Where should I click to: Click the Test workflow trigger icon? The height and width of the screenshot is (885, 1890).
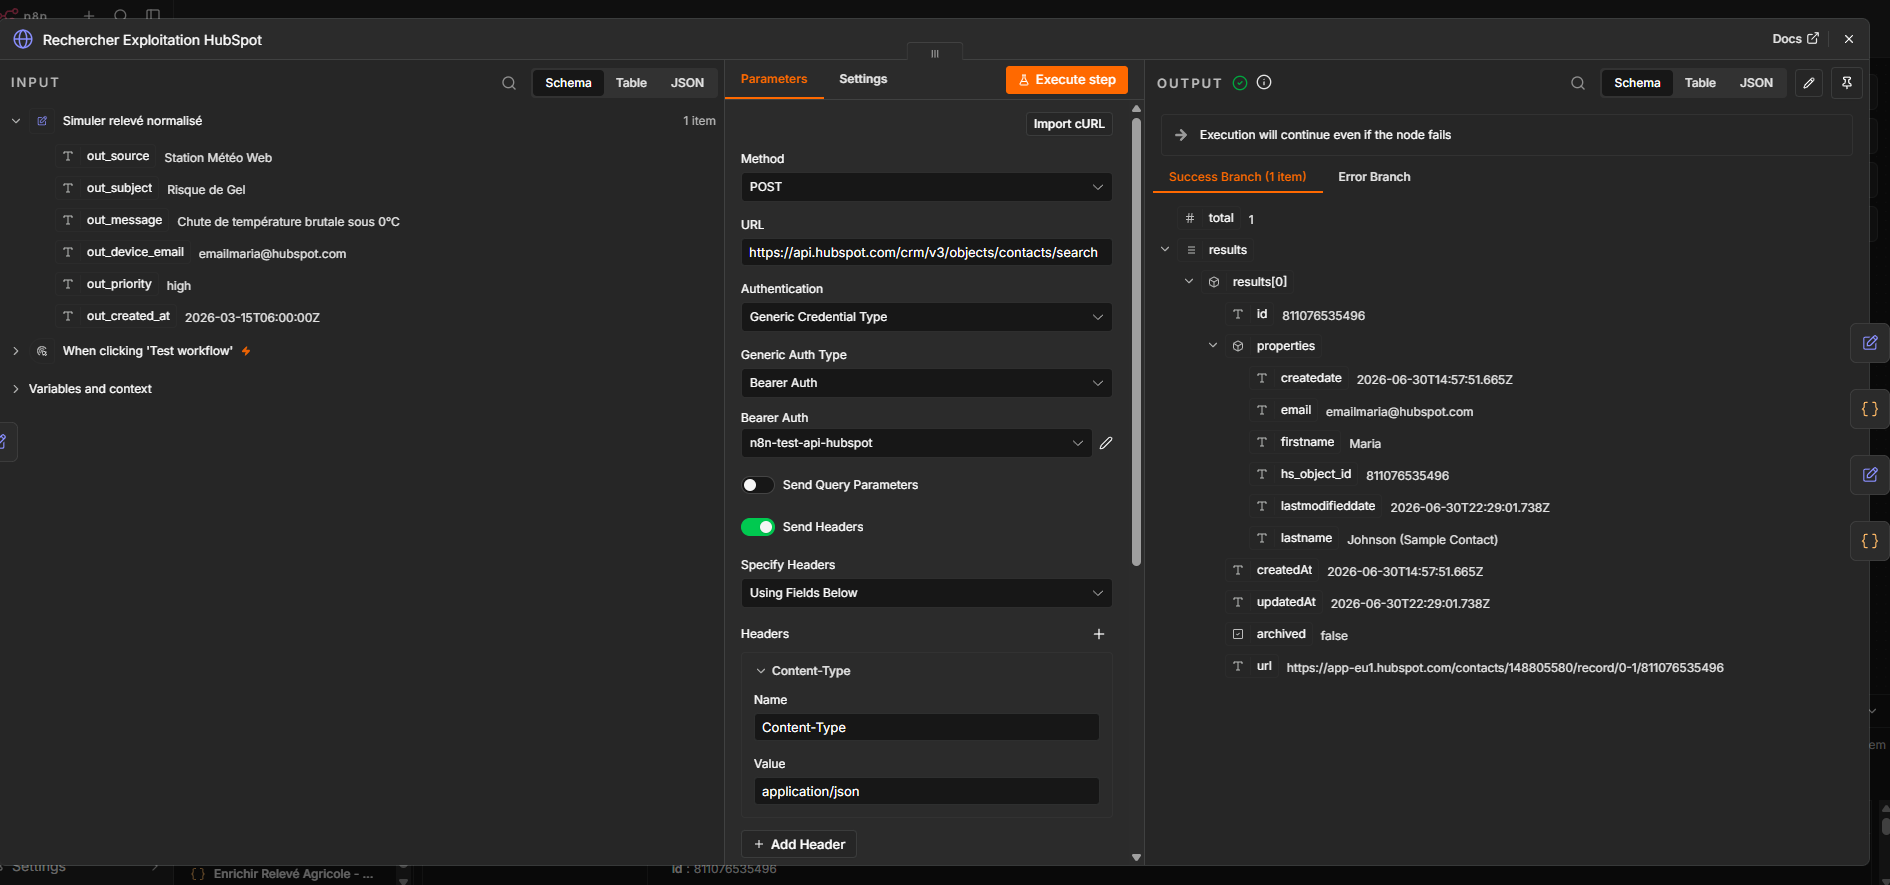(42, 351)
